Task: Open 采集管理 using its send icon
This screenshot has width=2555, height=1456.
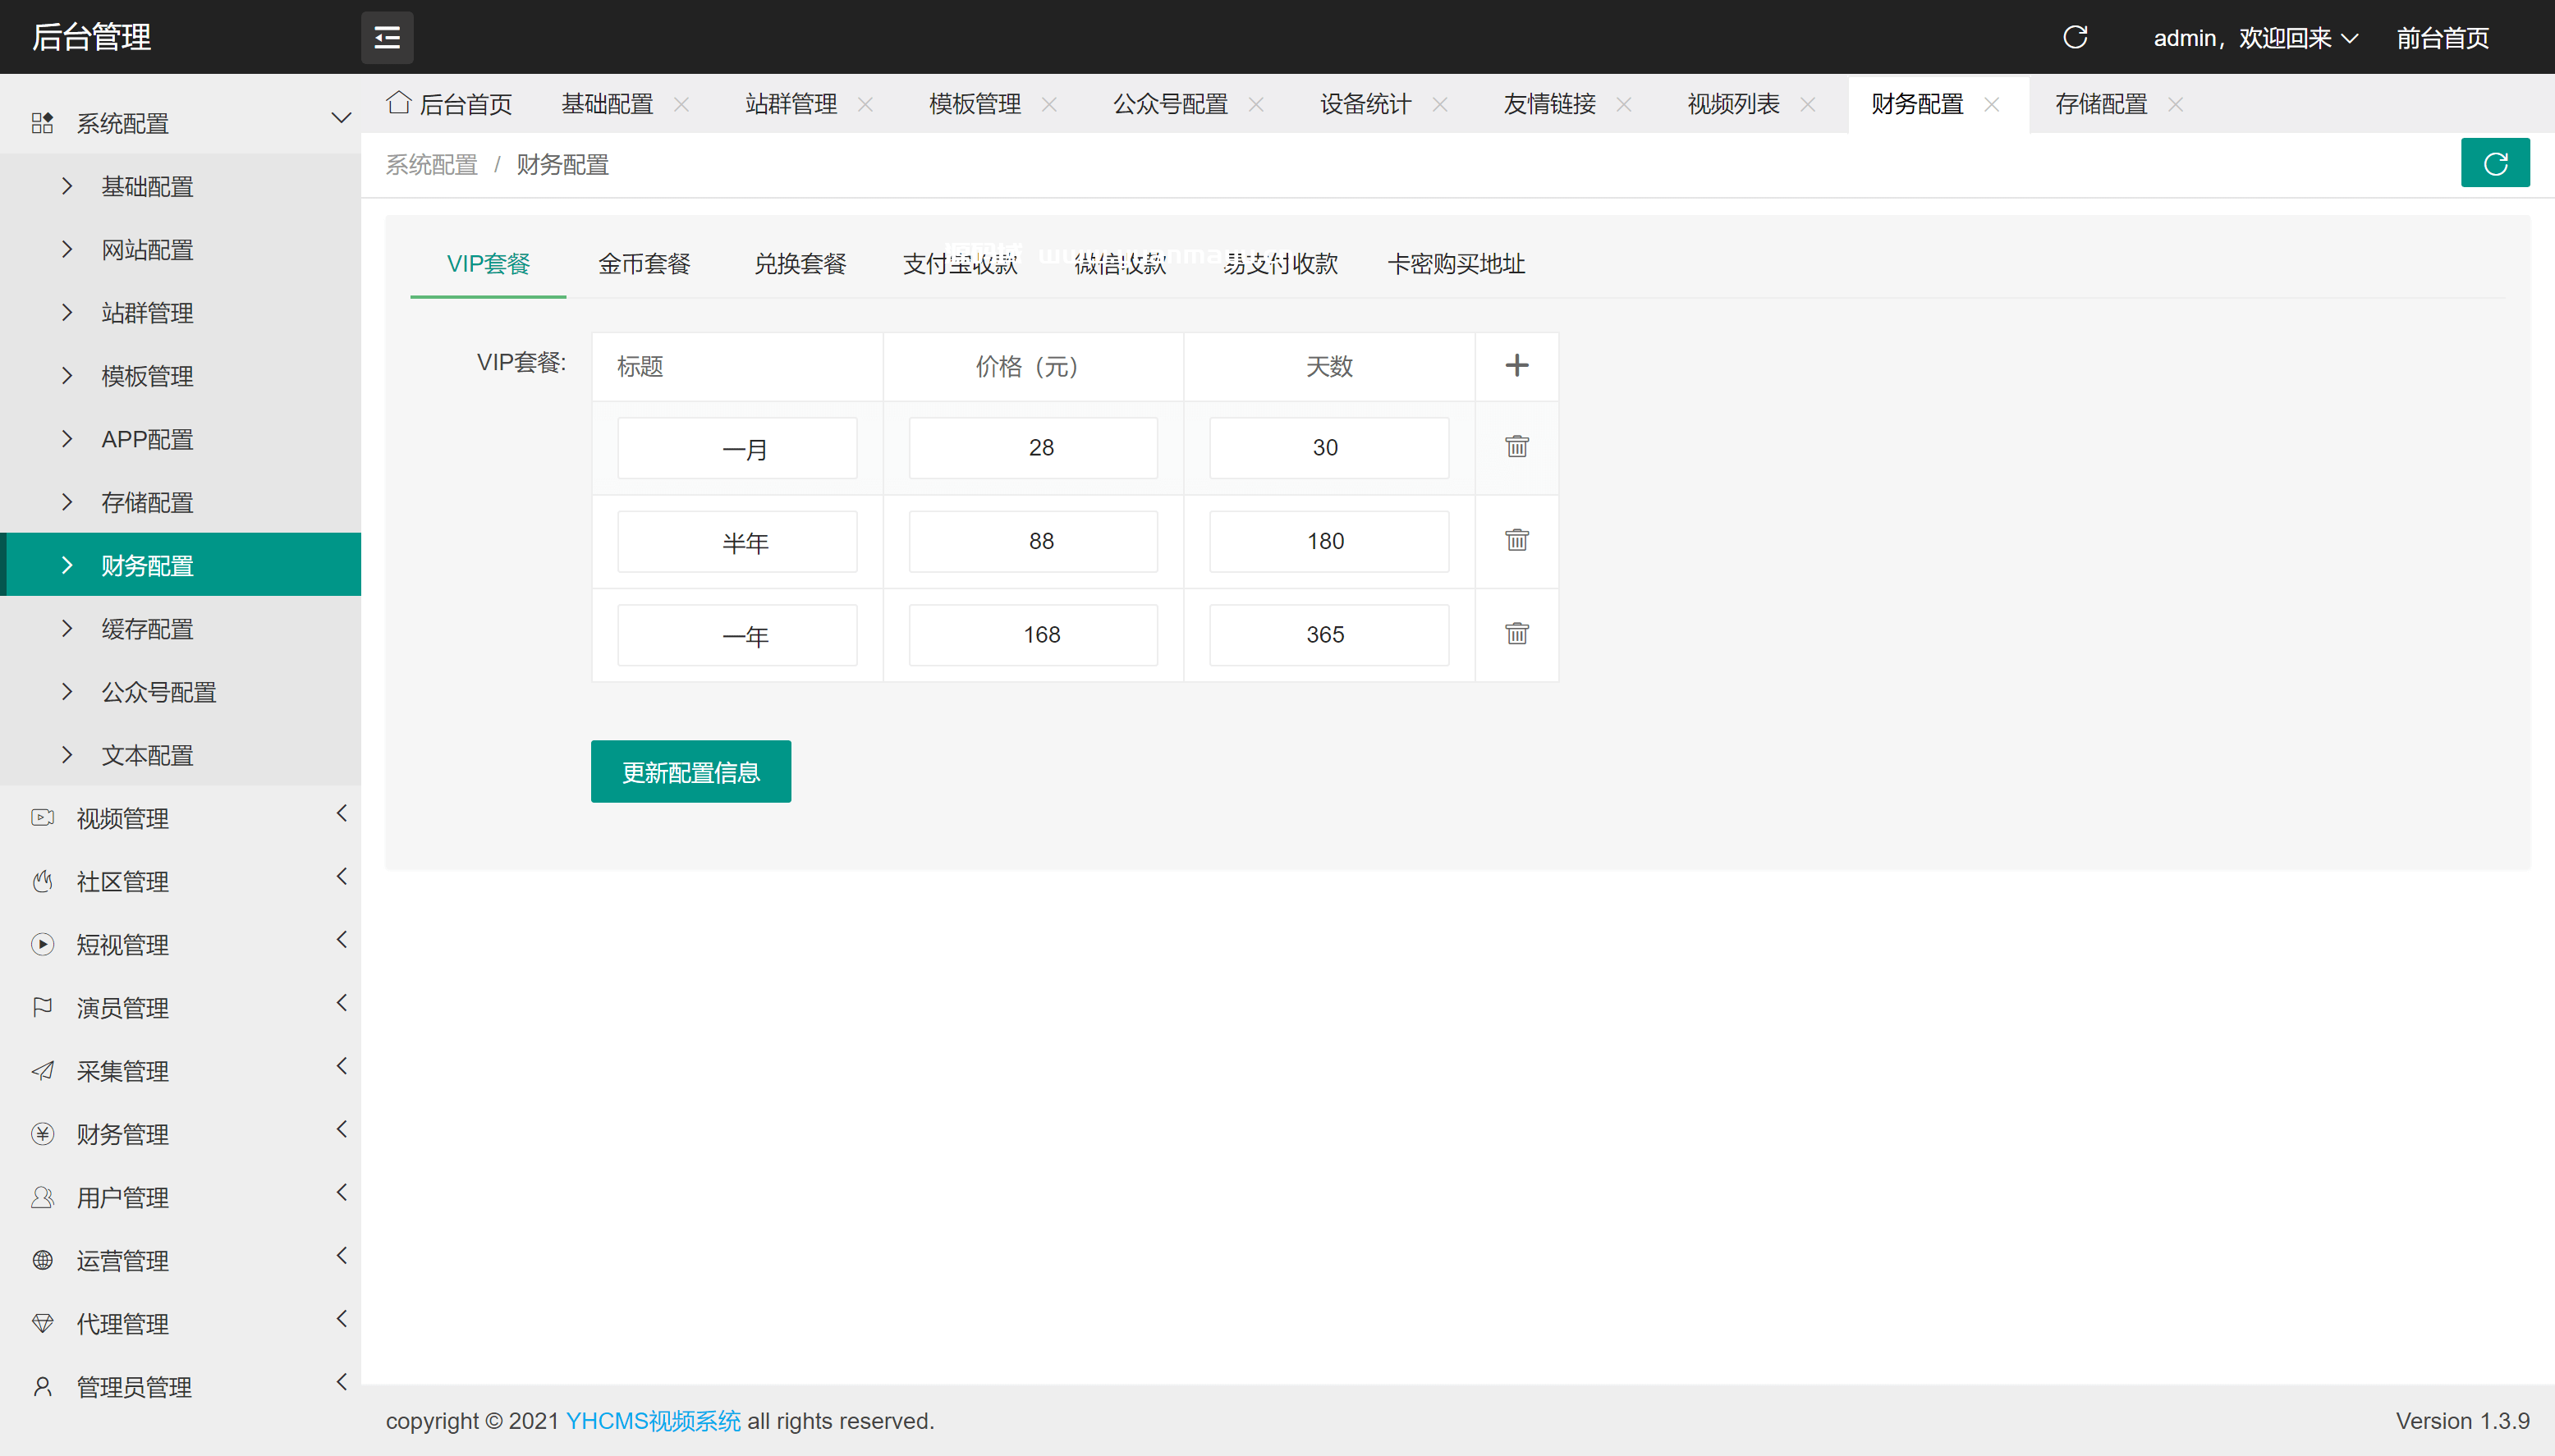Action: (41, 1070)
